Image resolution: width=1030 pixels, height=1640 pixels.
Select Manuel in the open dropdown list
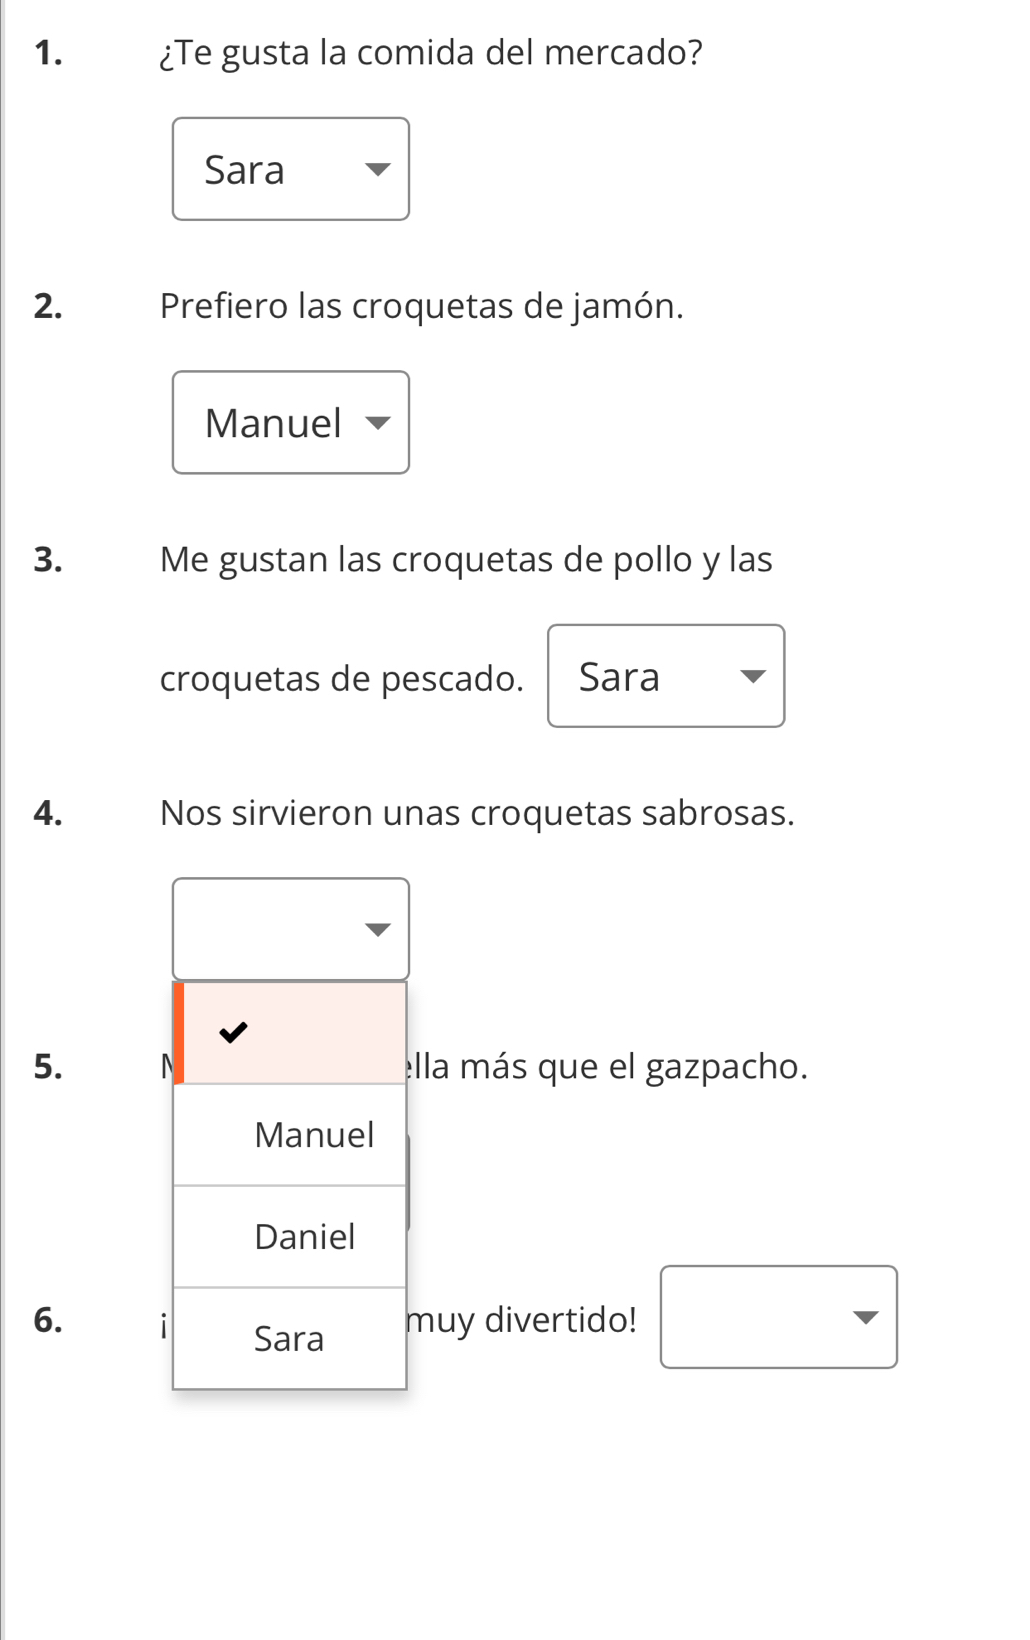click(314, 1134)
